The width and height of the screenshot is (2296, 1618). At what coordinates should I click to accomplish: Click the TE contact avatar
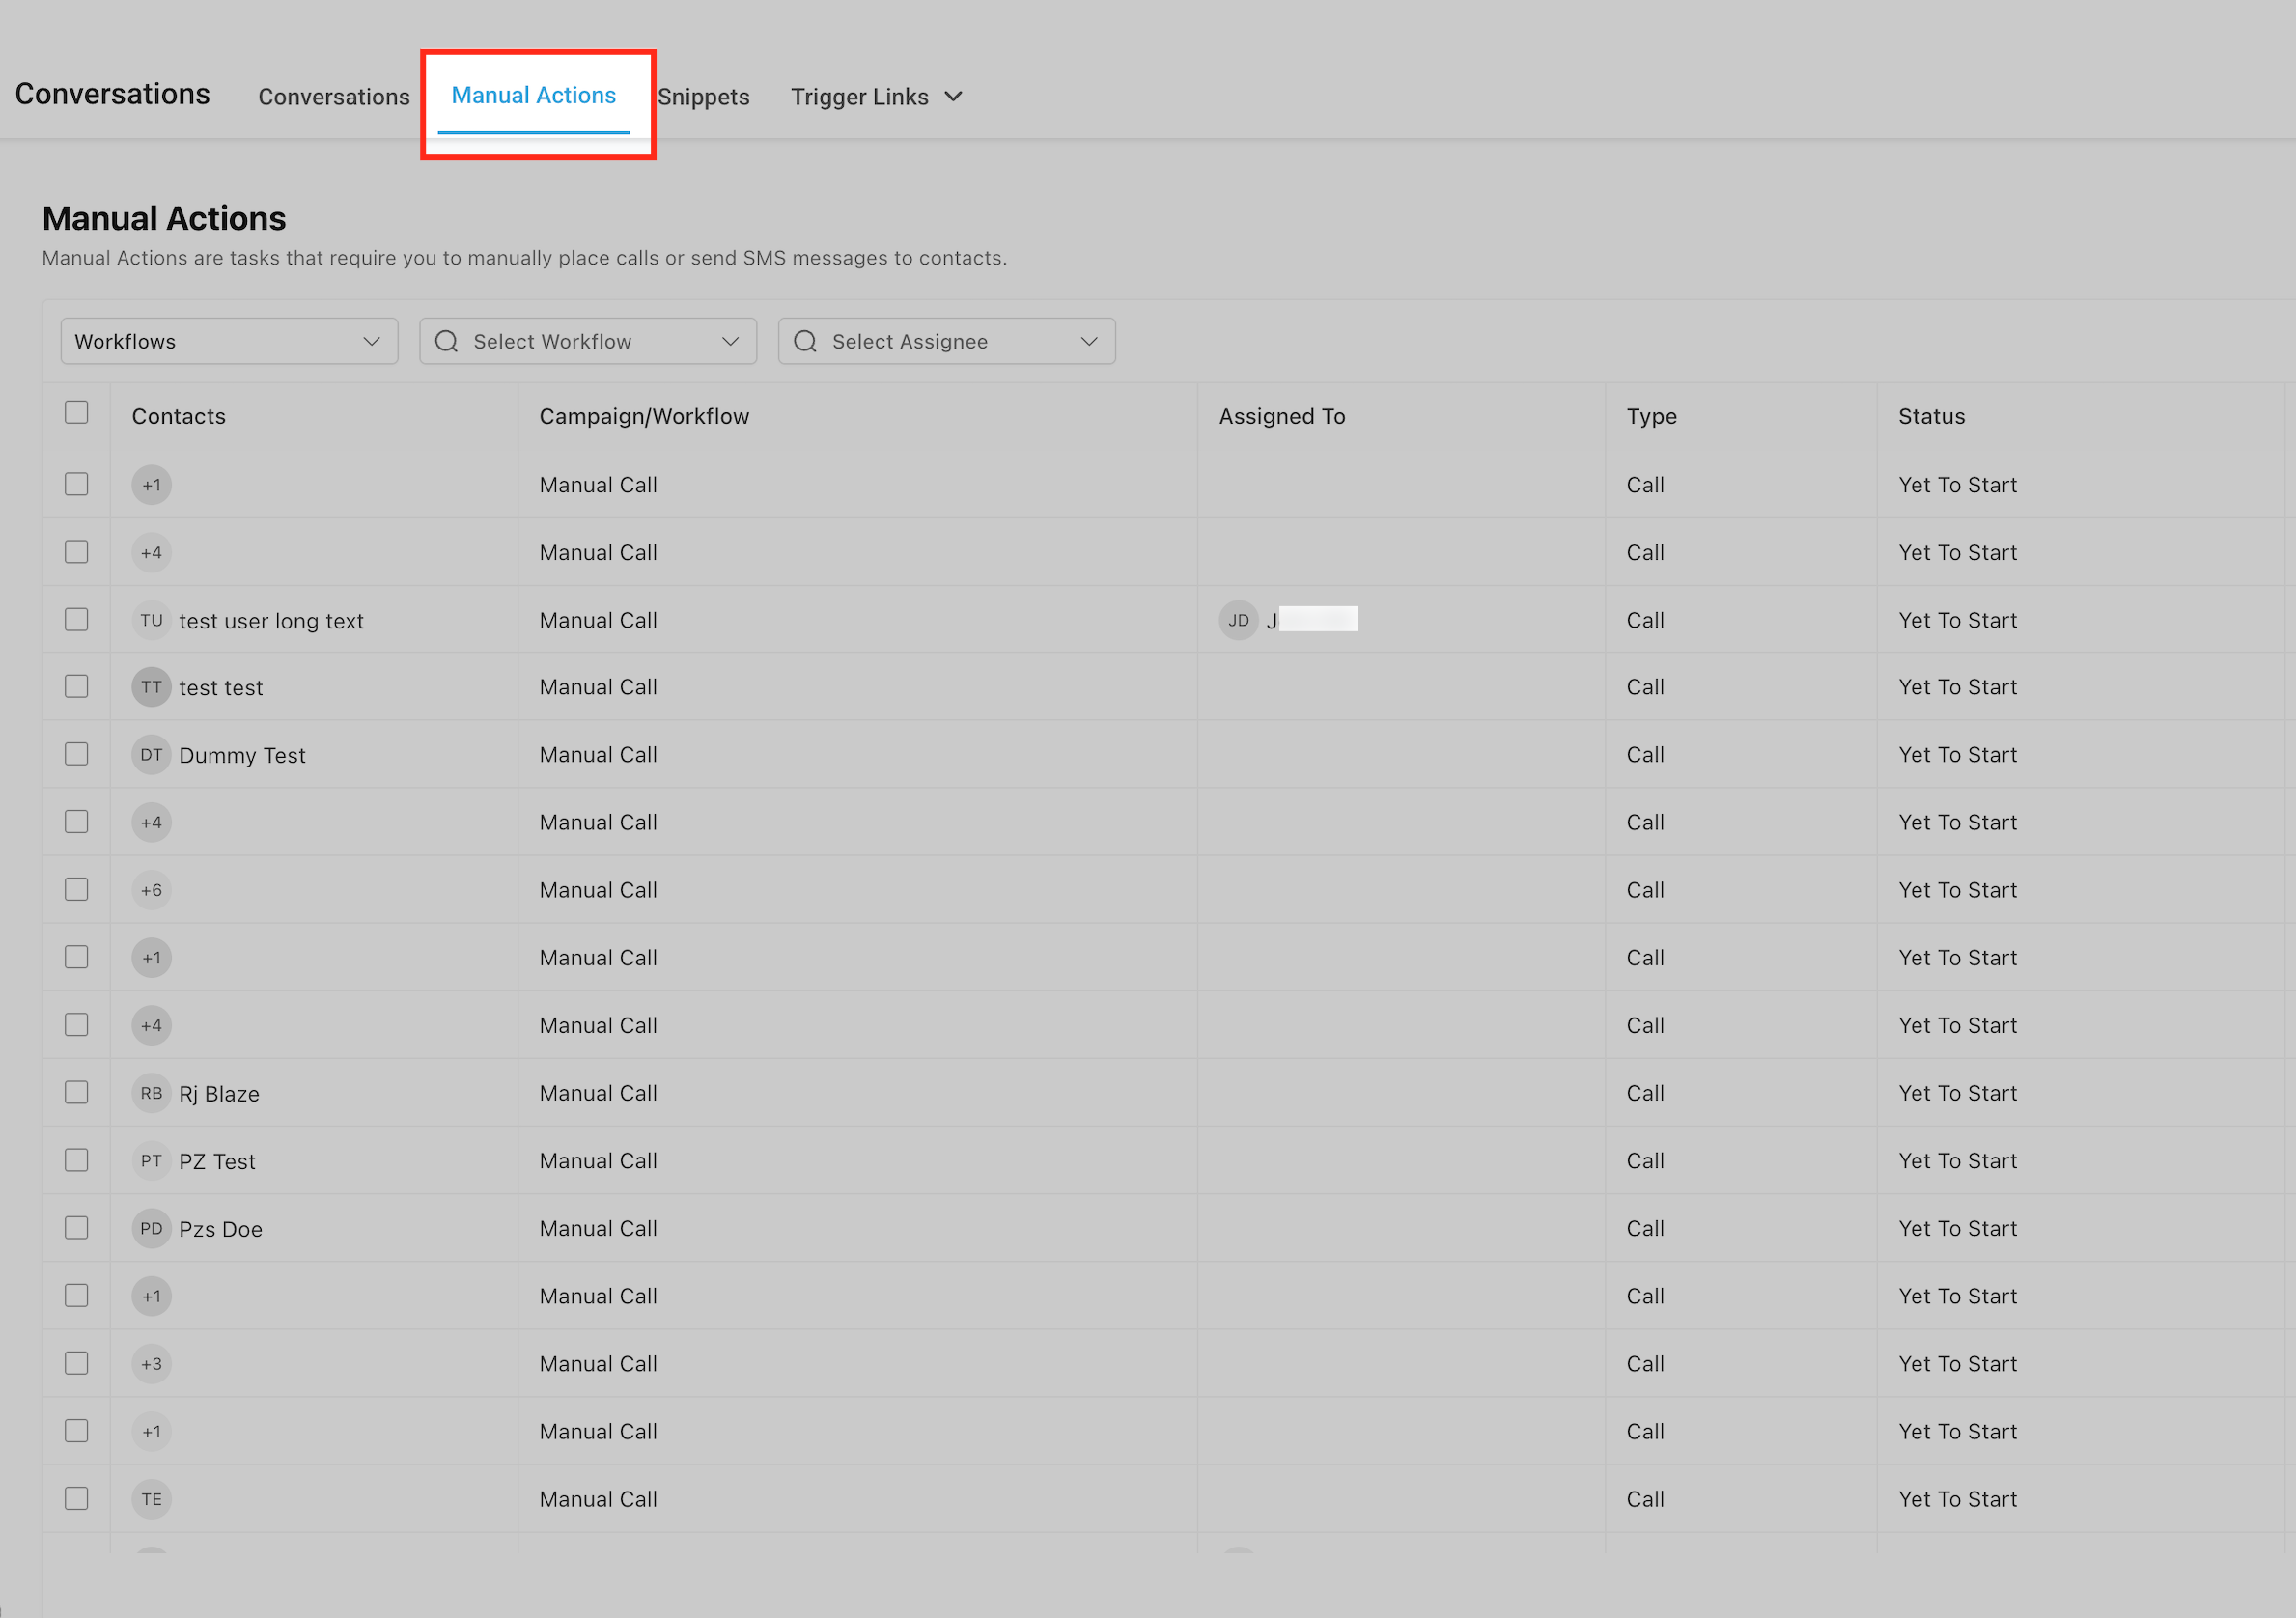pos(151,1499)
